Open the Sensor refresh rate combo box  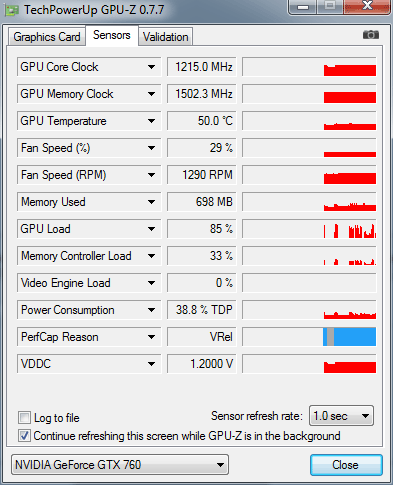341,416
